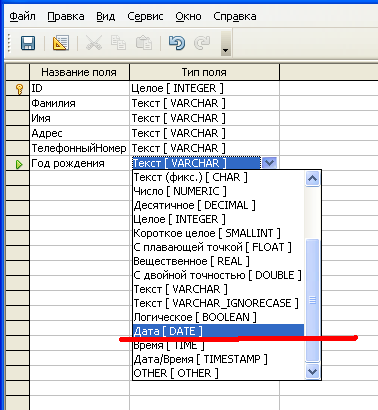Select Текст (фикс.) [ CHAR ] option
Screen dimensions: 378x410
218,177
